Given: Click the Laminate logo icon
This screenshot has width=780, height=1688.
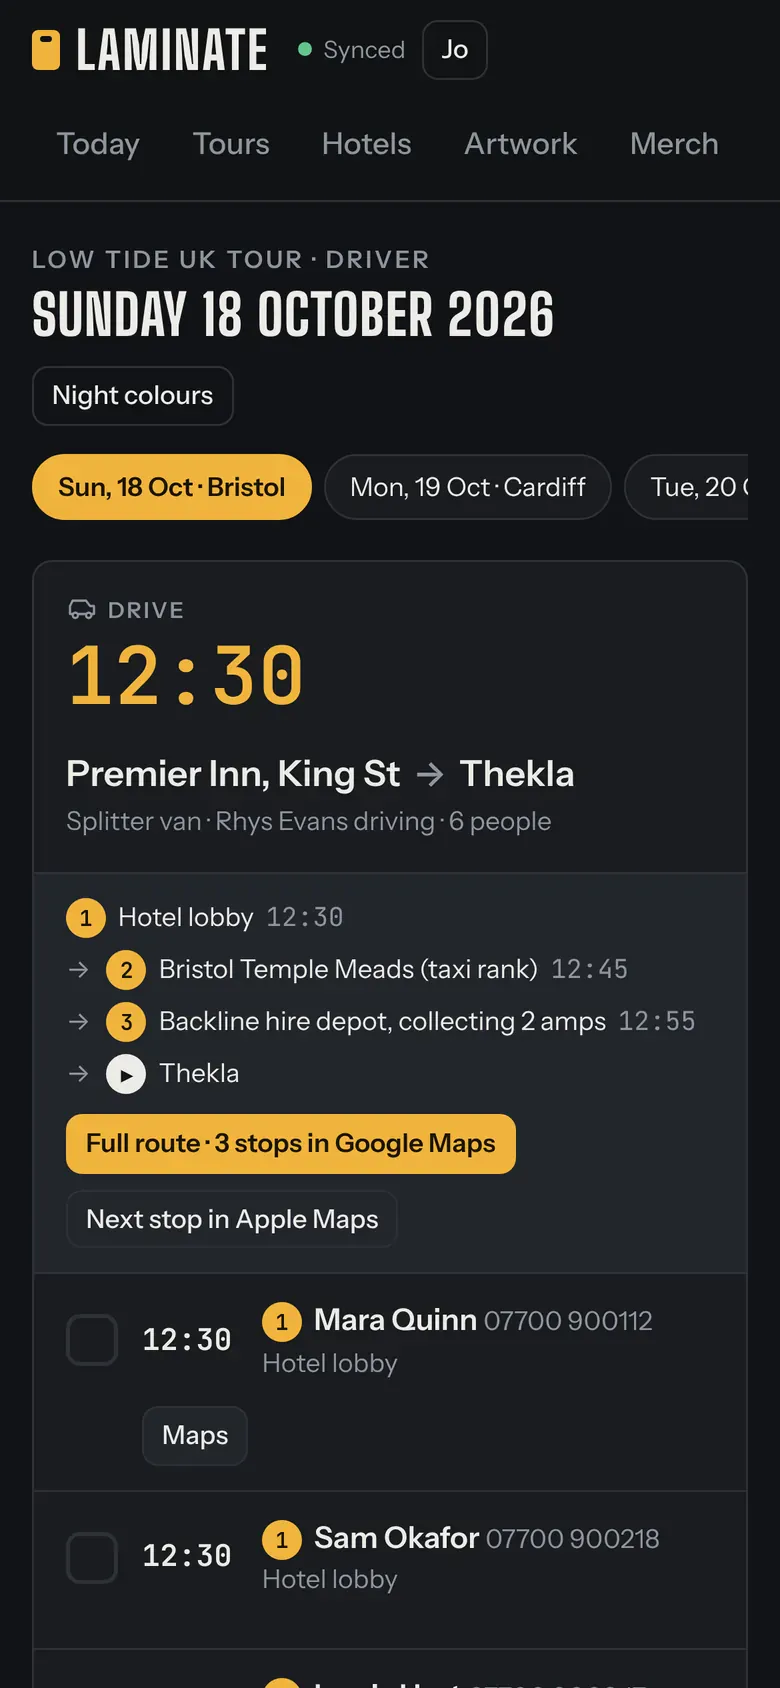Looking at the screenshot, I should tap(46, 50).
